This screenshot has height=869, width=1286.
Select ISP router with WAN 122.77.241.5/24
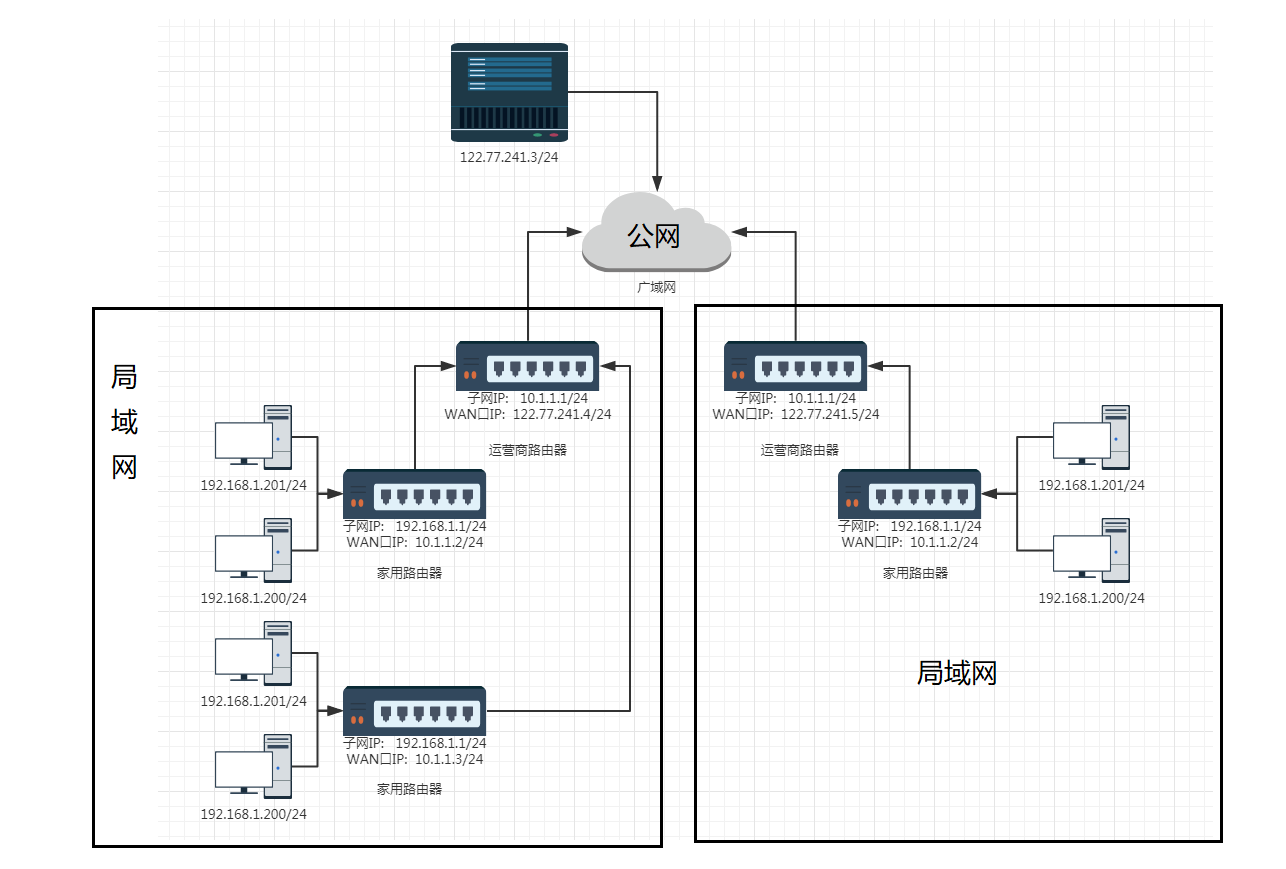click(795, 365)
